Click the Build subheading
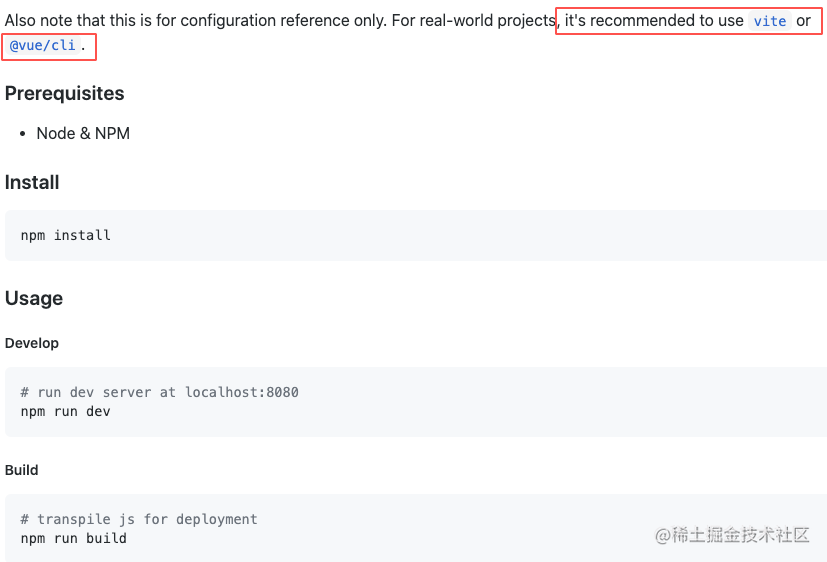This screenshot has height=562, width=827. (x=22, y=470)
